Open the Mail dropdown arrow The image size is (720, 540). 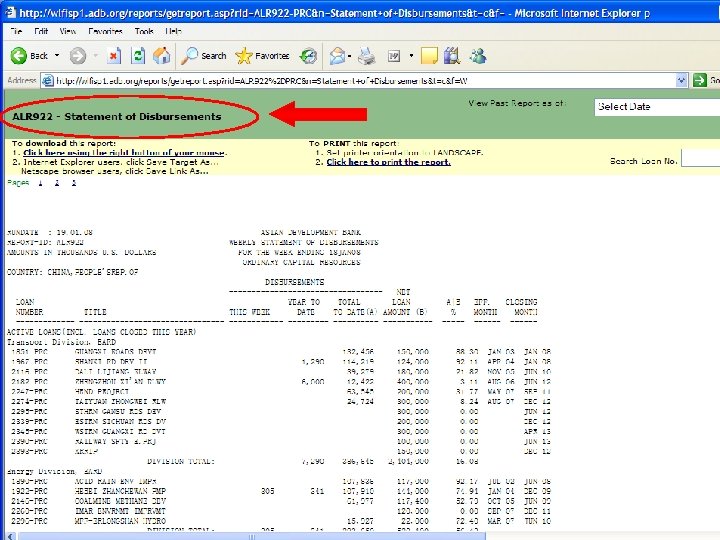(349, 56)
